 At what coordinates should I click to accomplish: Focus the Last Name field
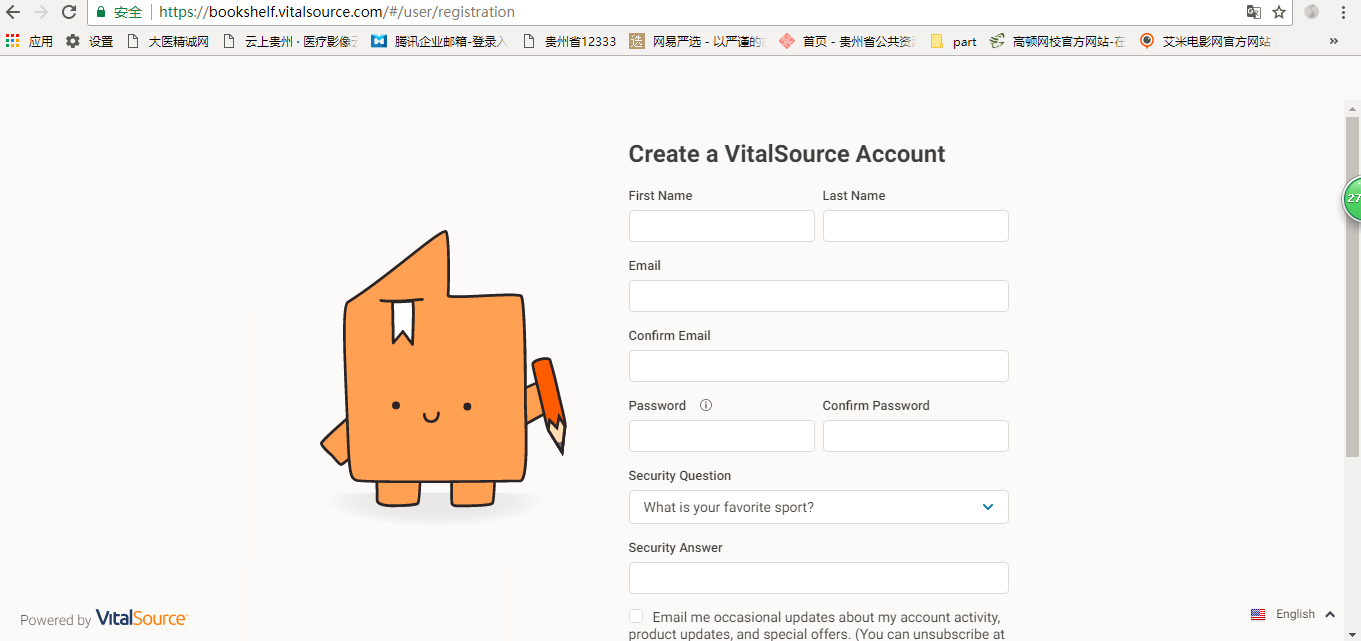coord(915,226)
